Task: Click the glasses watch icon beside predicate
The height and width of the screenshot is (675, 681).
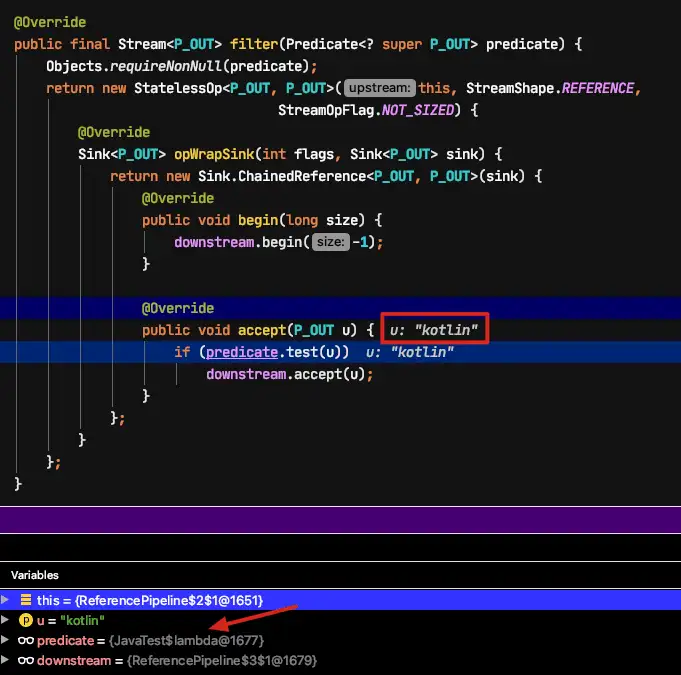Action: (x=26, y=640)
